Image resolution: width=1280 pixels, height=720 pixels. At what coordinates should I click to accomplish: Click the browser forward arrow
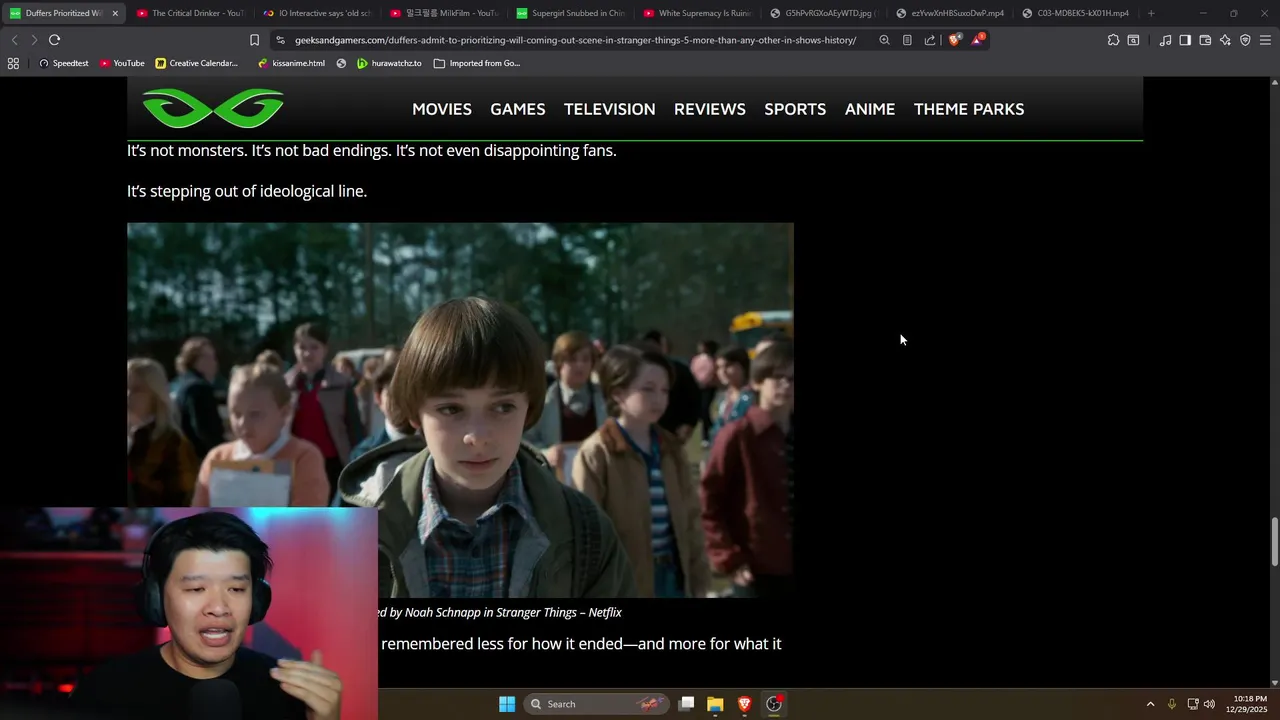click(33, 40)
